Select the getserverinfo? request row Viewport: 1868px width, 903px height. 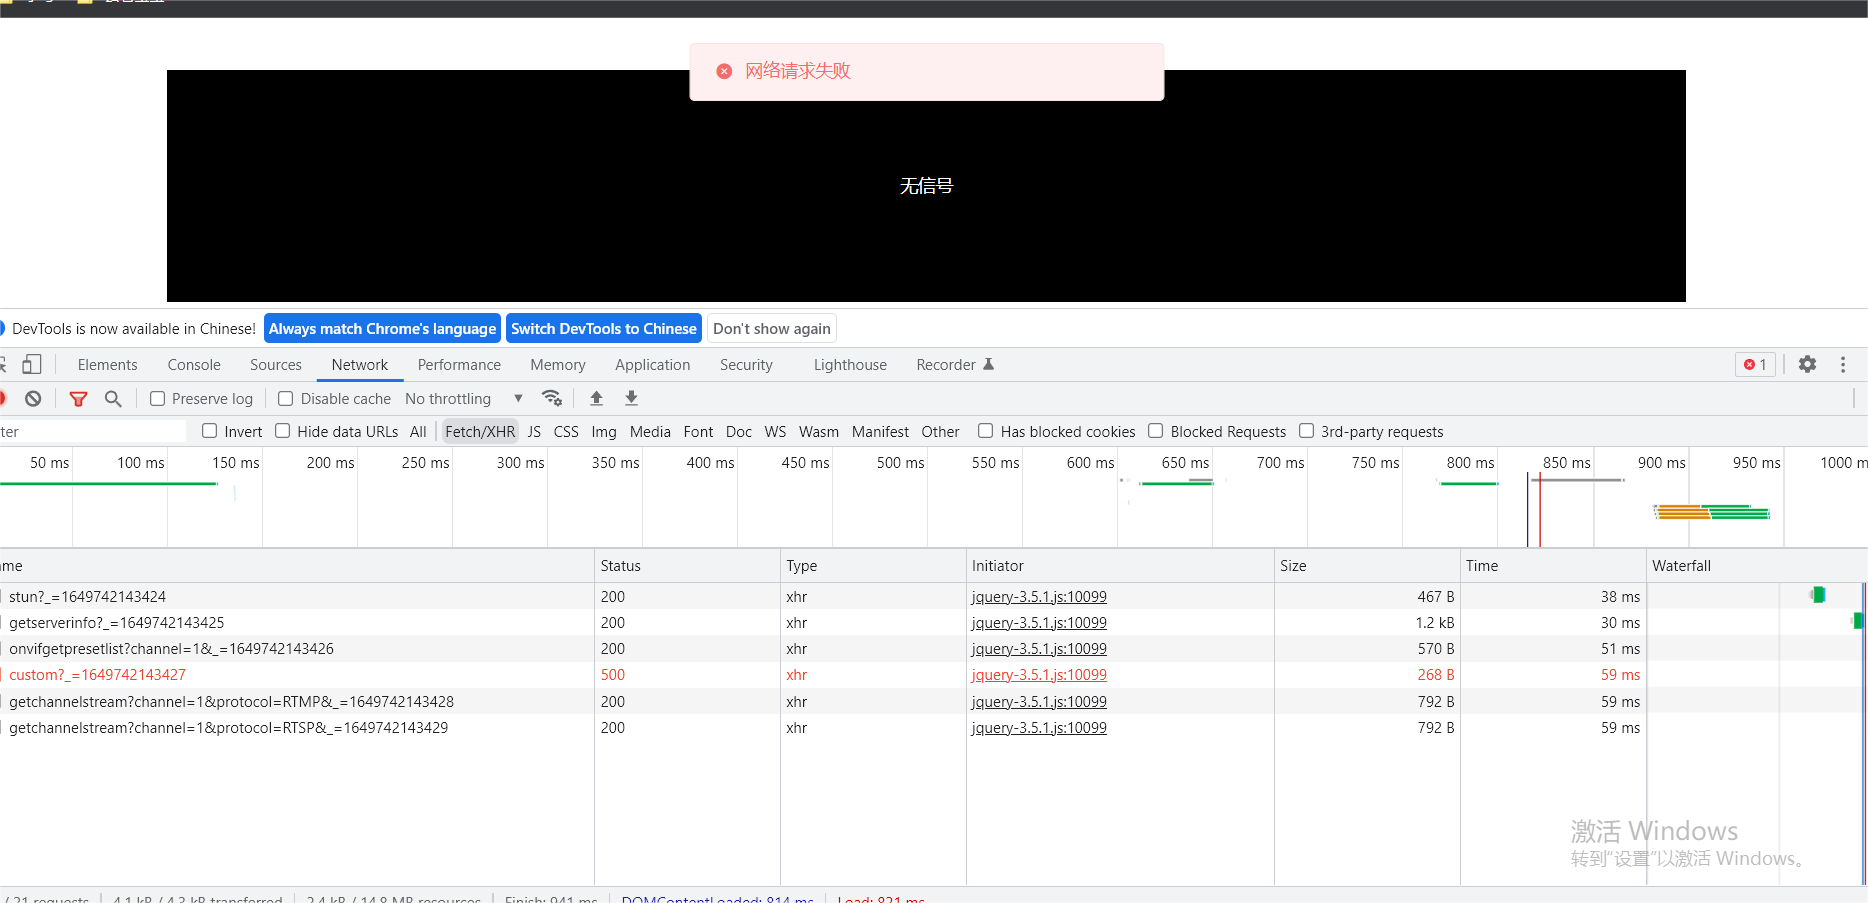[x=932, y=622]
